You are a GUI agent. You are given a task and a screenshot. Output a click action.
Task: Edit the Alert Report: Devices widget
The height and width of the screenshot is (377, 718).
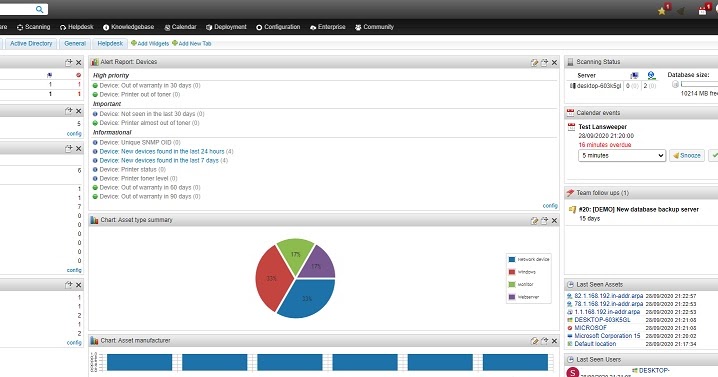click(x=534, y=62)
